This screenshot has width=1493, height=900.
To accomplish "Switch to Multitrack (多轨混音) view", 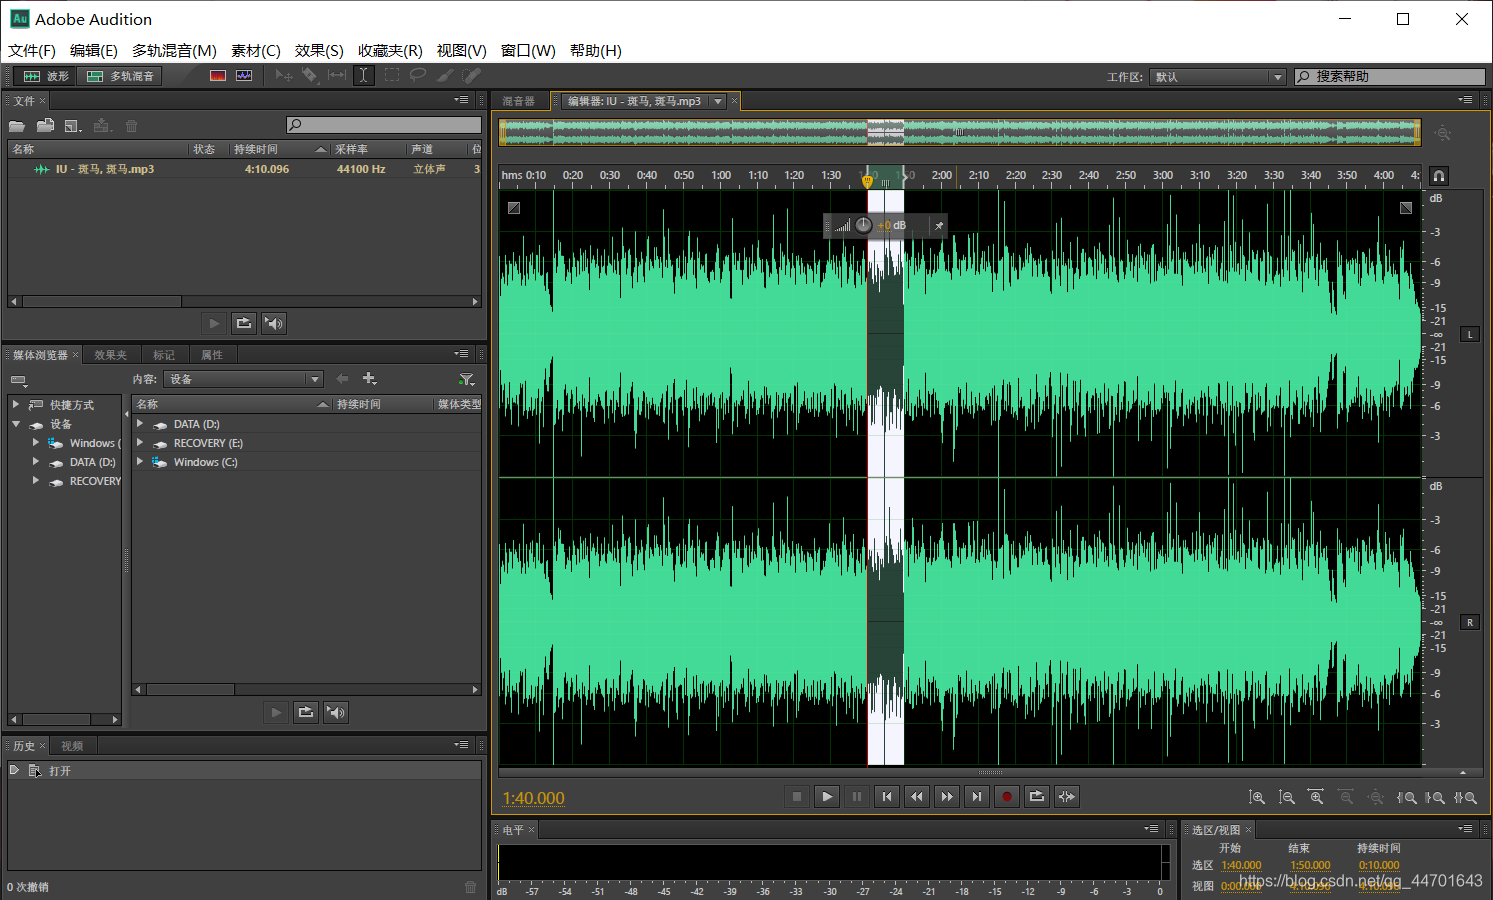I will point(120,76).
